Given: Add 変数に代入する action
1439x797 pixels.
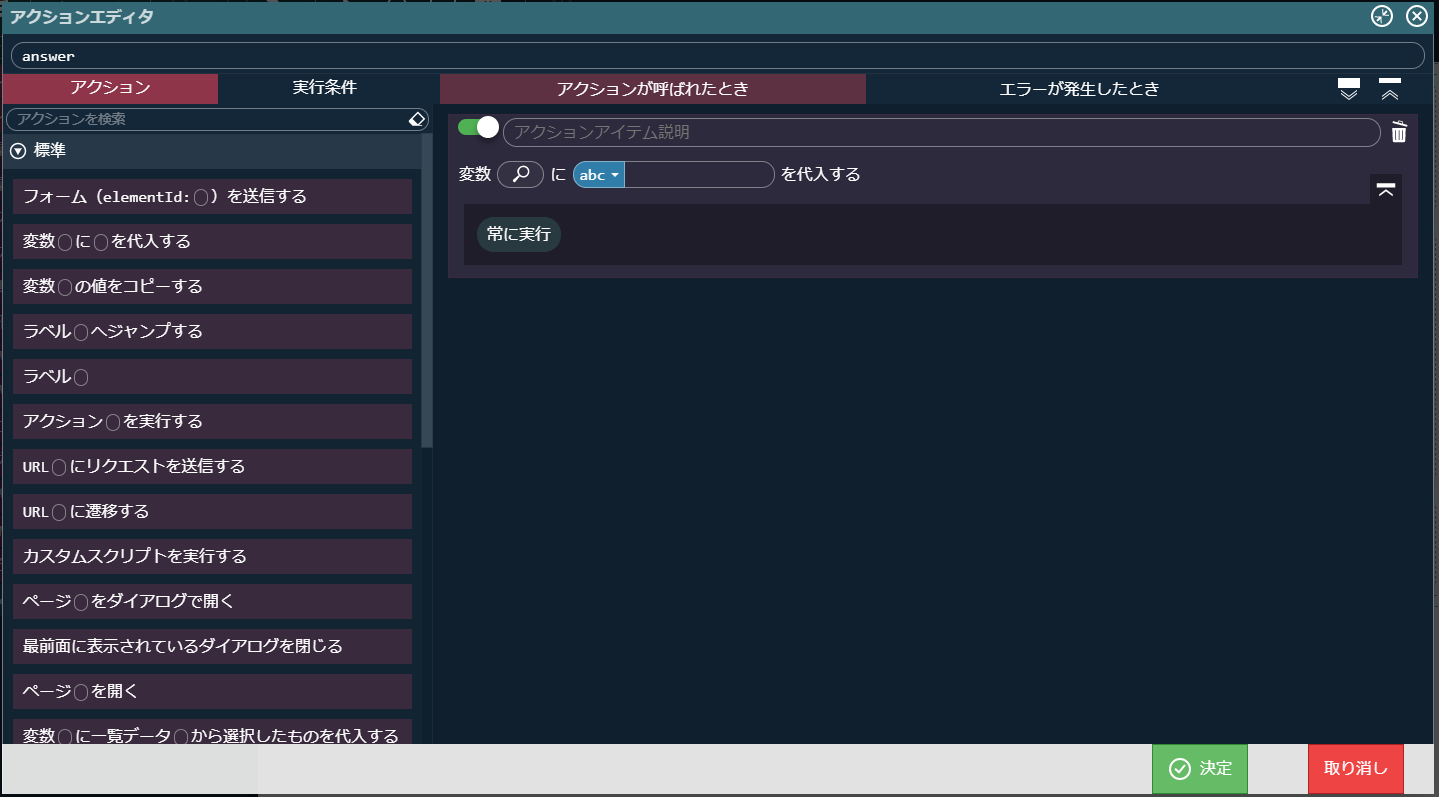Looking at the screenshot, I should pos(213,241).
